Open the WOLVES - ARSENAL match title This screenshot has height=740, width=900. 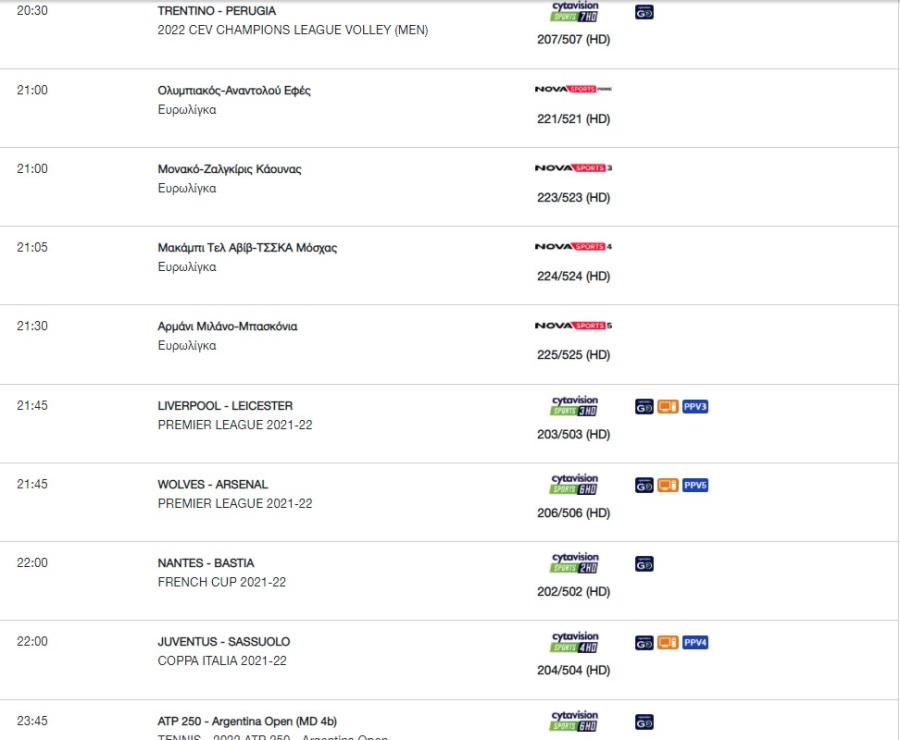click(x=212, y=484)
